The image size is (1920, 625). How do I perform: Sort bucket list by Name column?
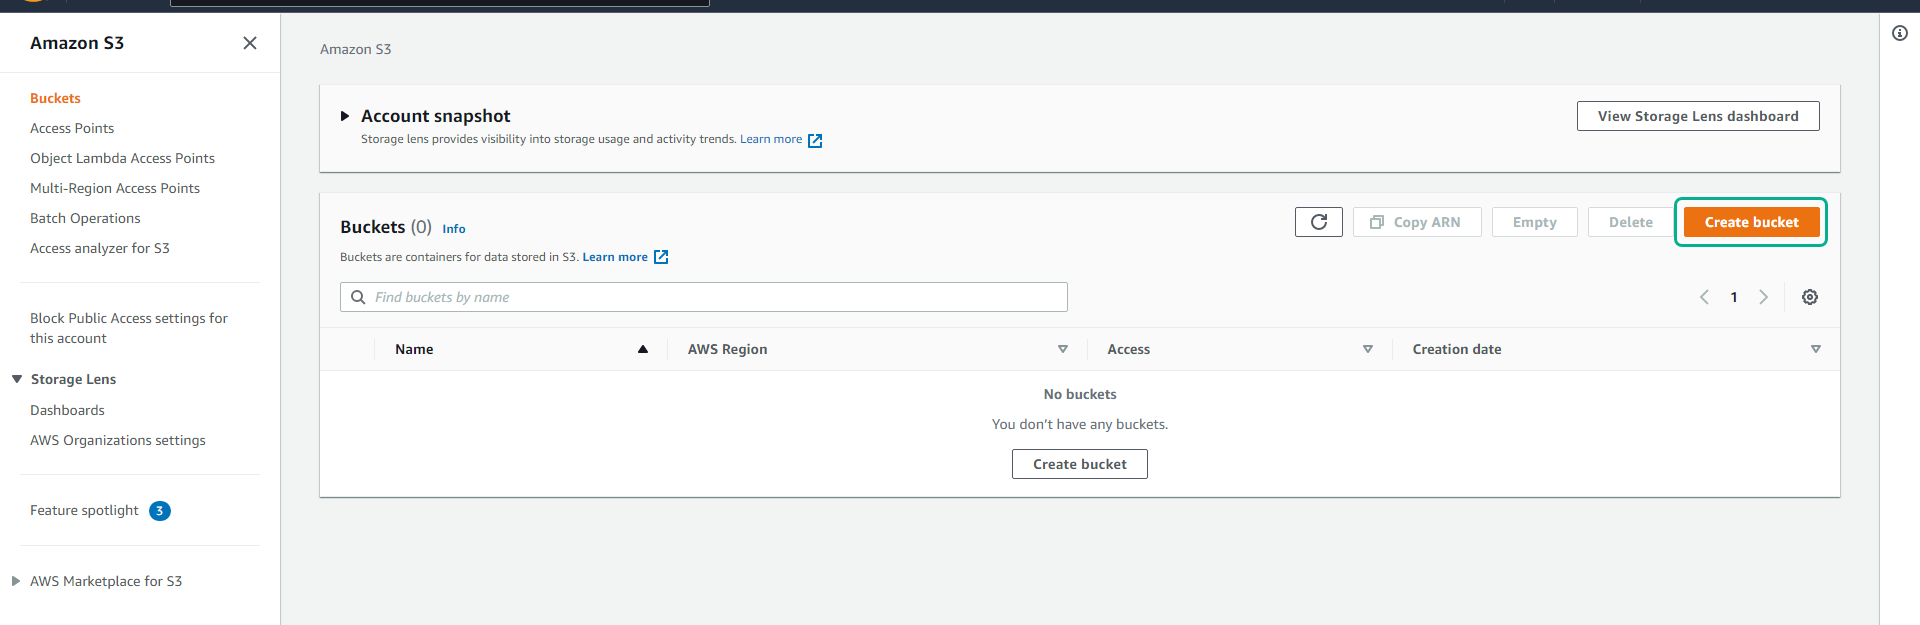click(642, 349)
